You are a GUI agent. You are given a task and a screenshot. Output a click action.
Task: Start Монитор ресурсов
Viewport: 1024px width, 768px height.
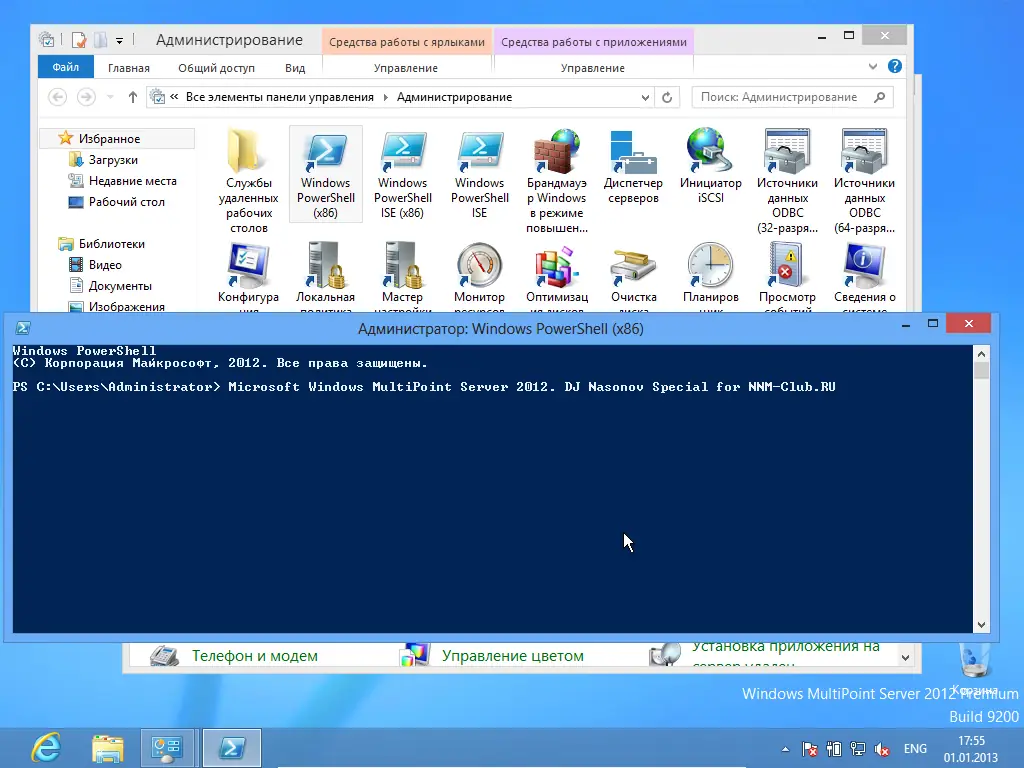pyautogui.click(x=480, y=270)
